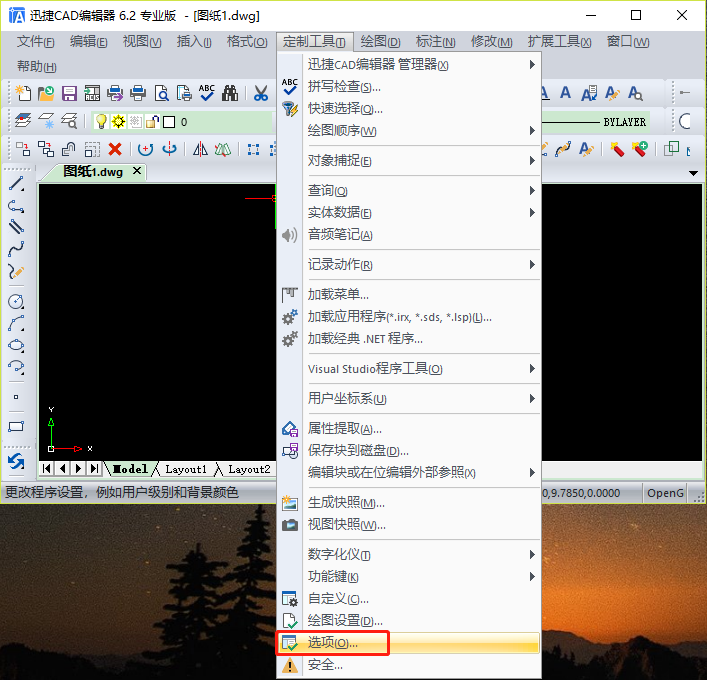Click the Rotate tool icon with plus
The image size is (707, 680).
point(145,149)
